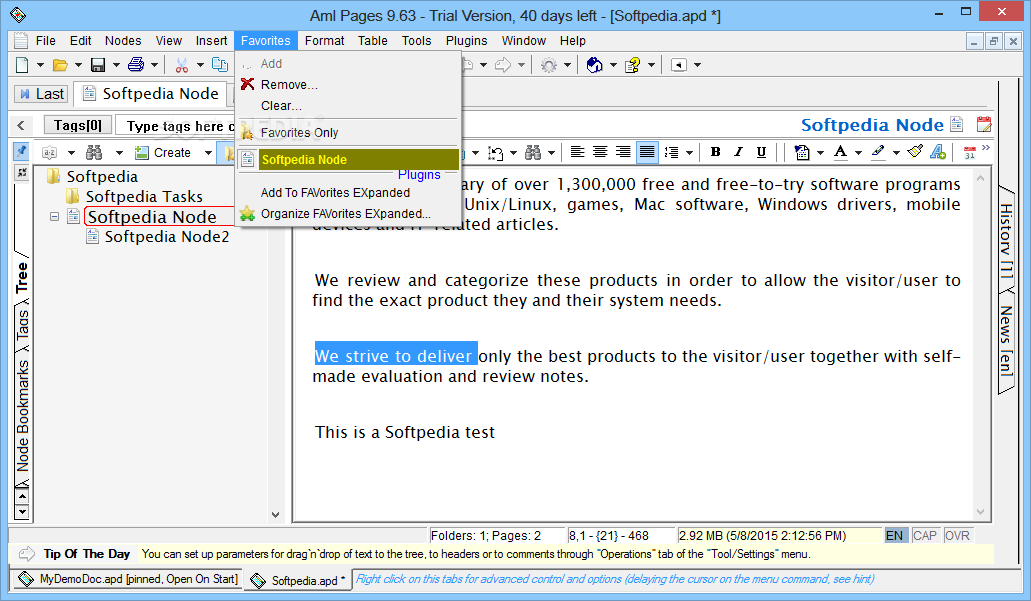Switch to MyDemoDoc.apd document tab

click(x=128, y=579)
